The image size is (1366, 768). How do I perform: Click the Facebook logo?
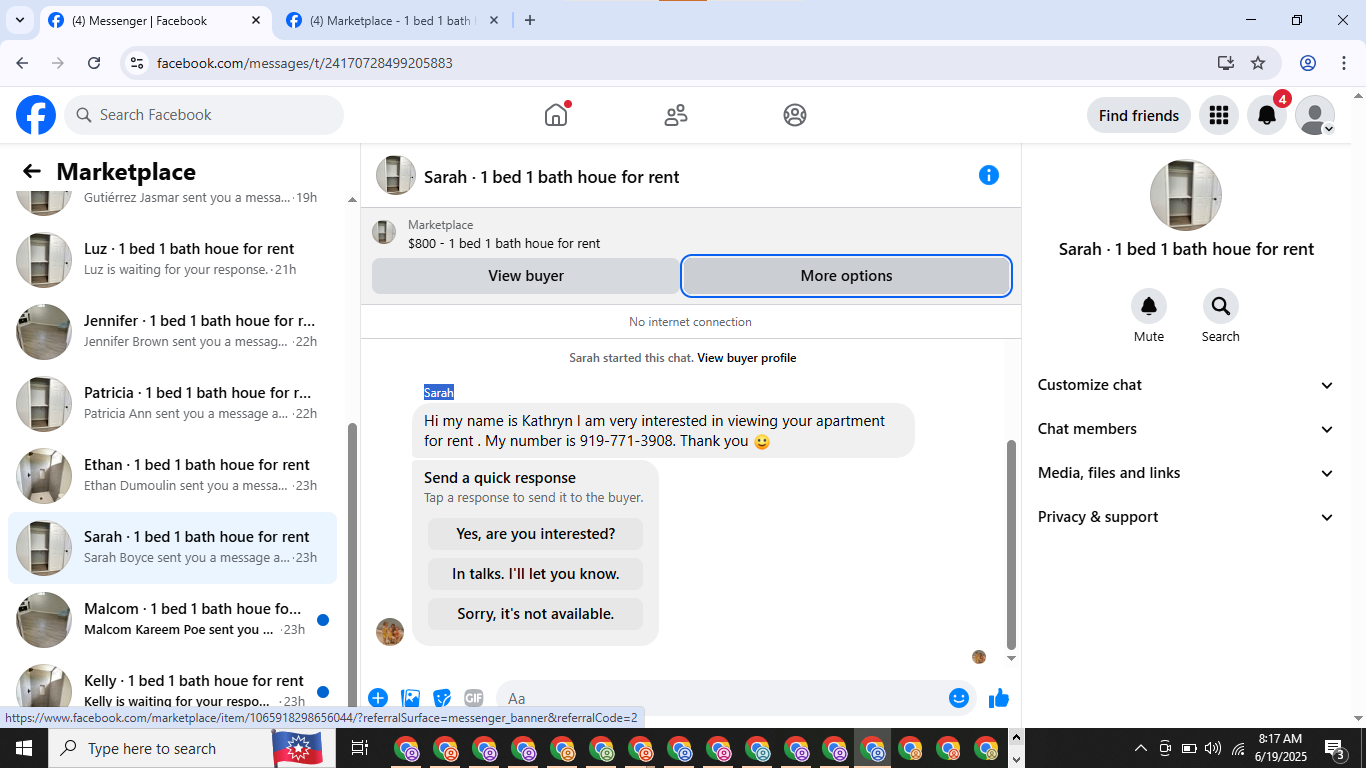[x=36, y=115]
